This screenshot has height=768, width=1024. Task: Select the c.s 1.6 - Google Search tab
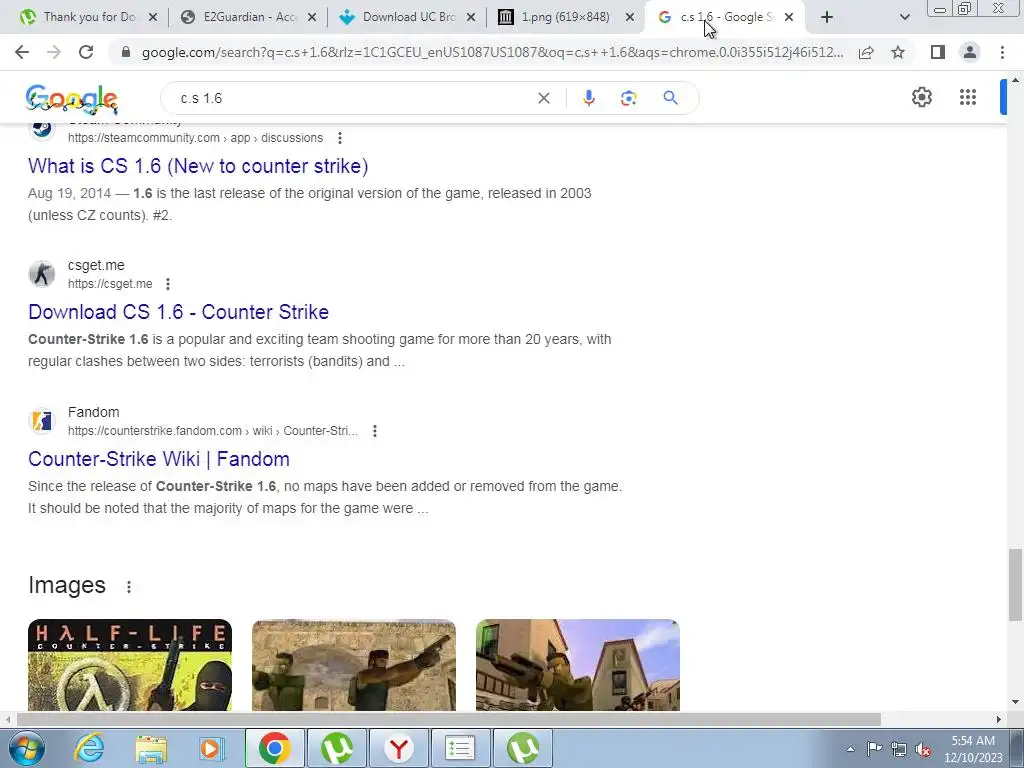tap(725, 17)
